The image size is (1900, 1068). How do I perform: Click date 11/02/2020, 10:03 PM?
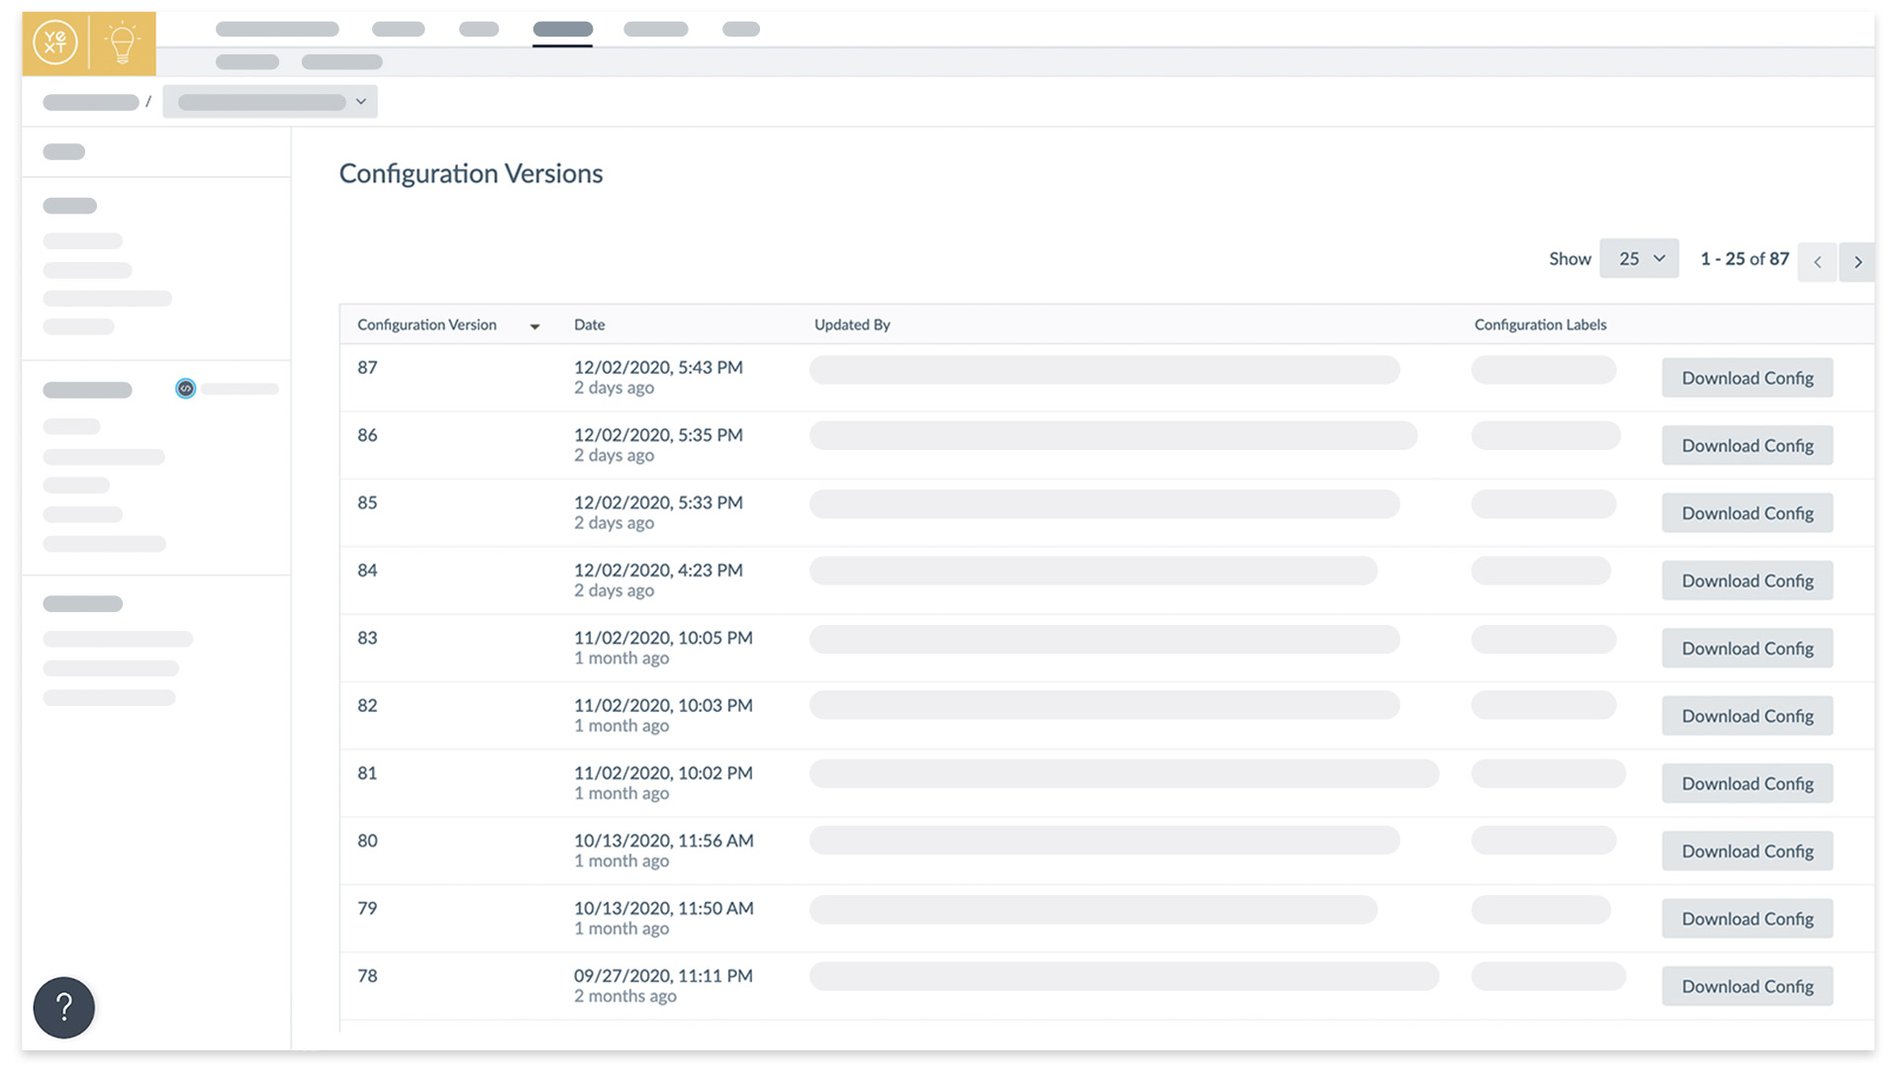coord(663,705)
